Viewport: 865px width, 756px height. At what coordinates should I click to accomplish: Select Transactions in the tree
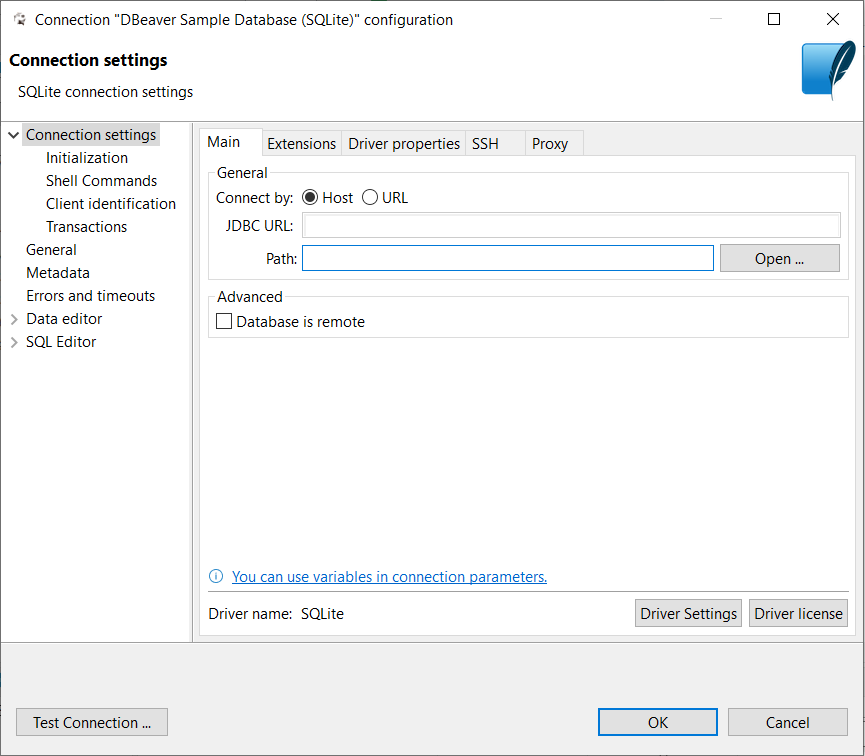pyautogui.click(x=86, y=227)
